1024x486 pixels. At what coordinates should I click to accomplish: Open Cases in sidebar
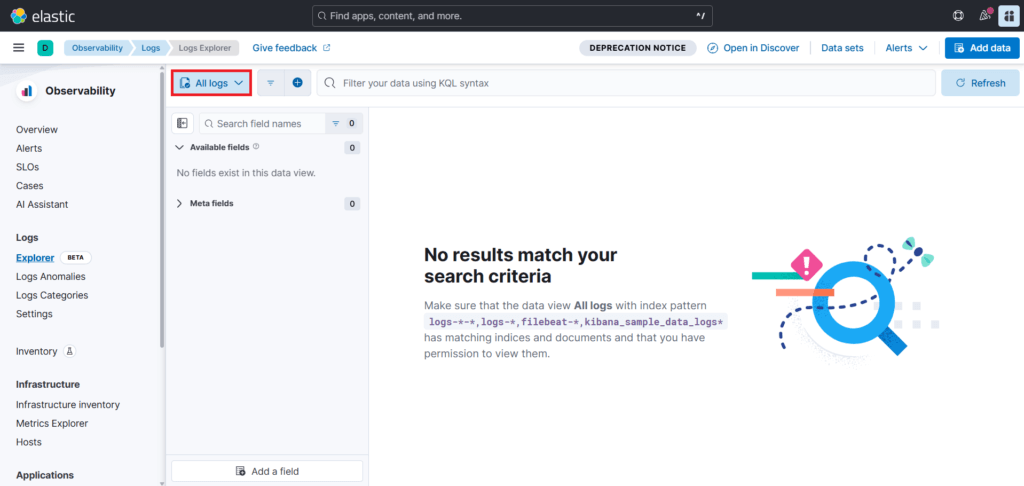point(29,186)
